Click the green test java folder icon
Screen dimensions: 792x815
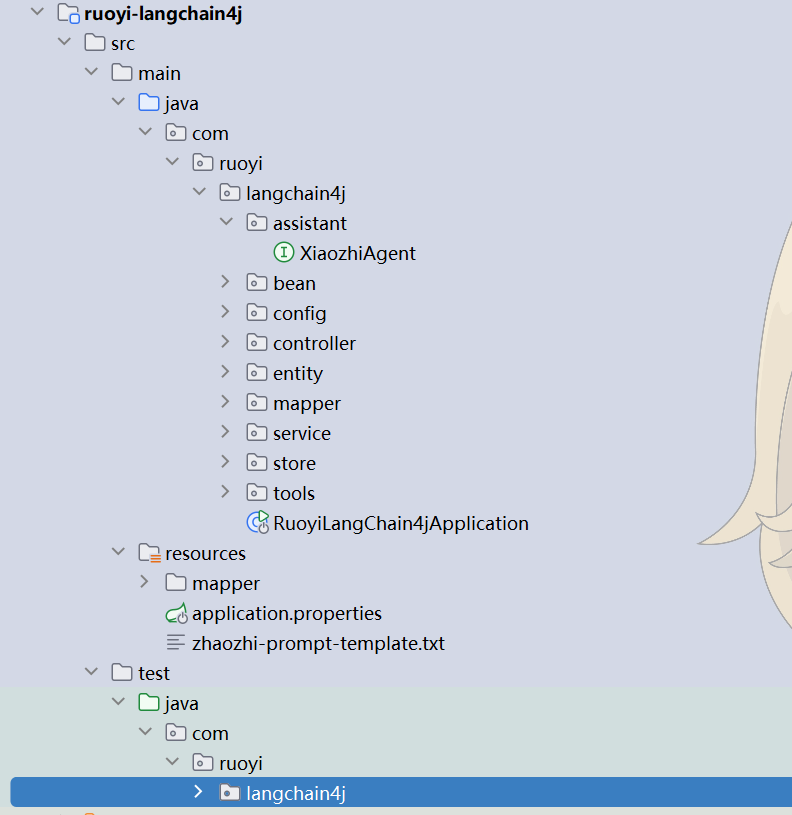coord(149,703)
